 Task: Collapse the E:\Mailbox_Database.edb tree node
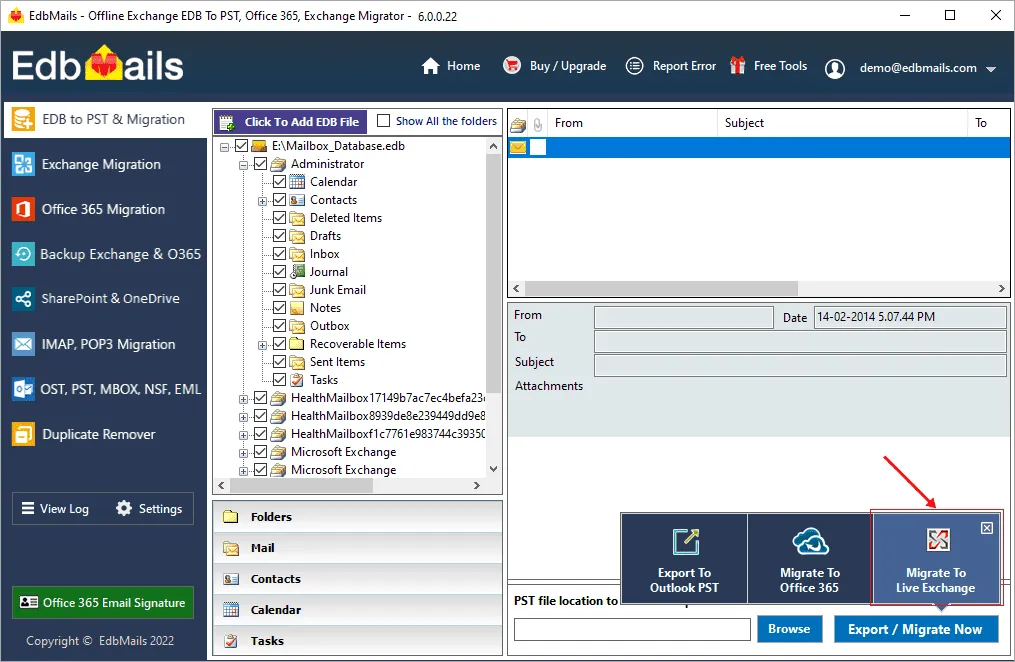[224, 147]
